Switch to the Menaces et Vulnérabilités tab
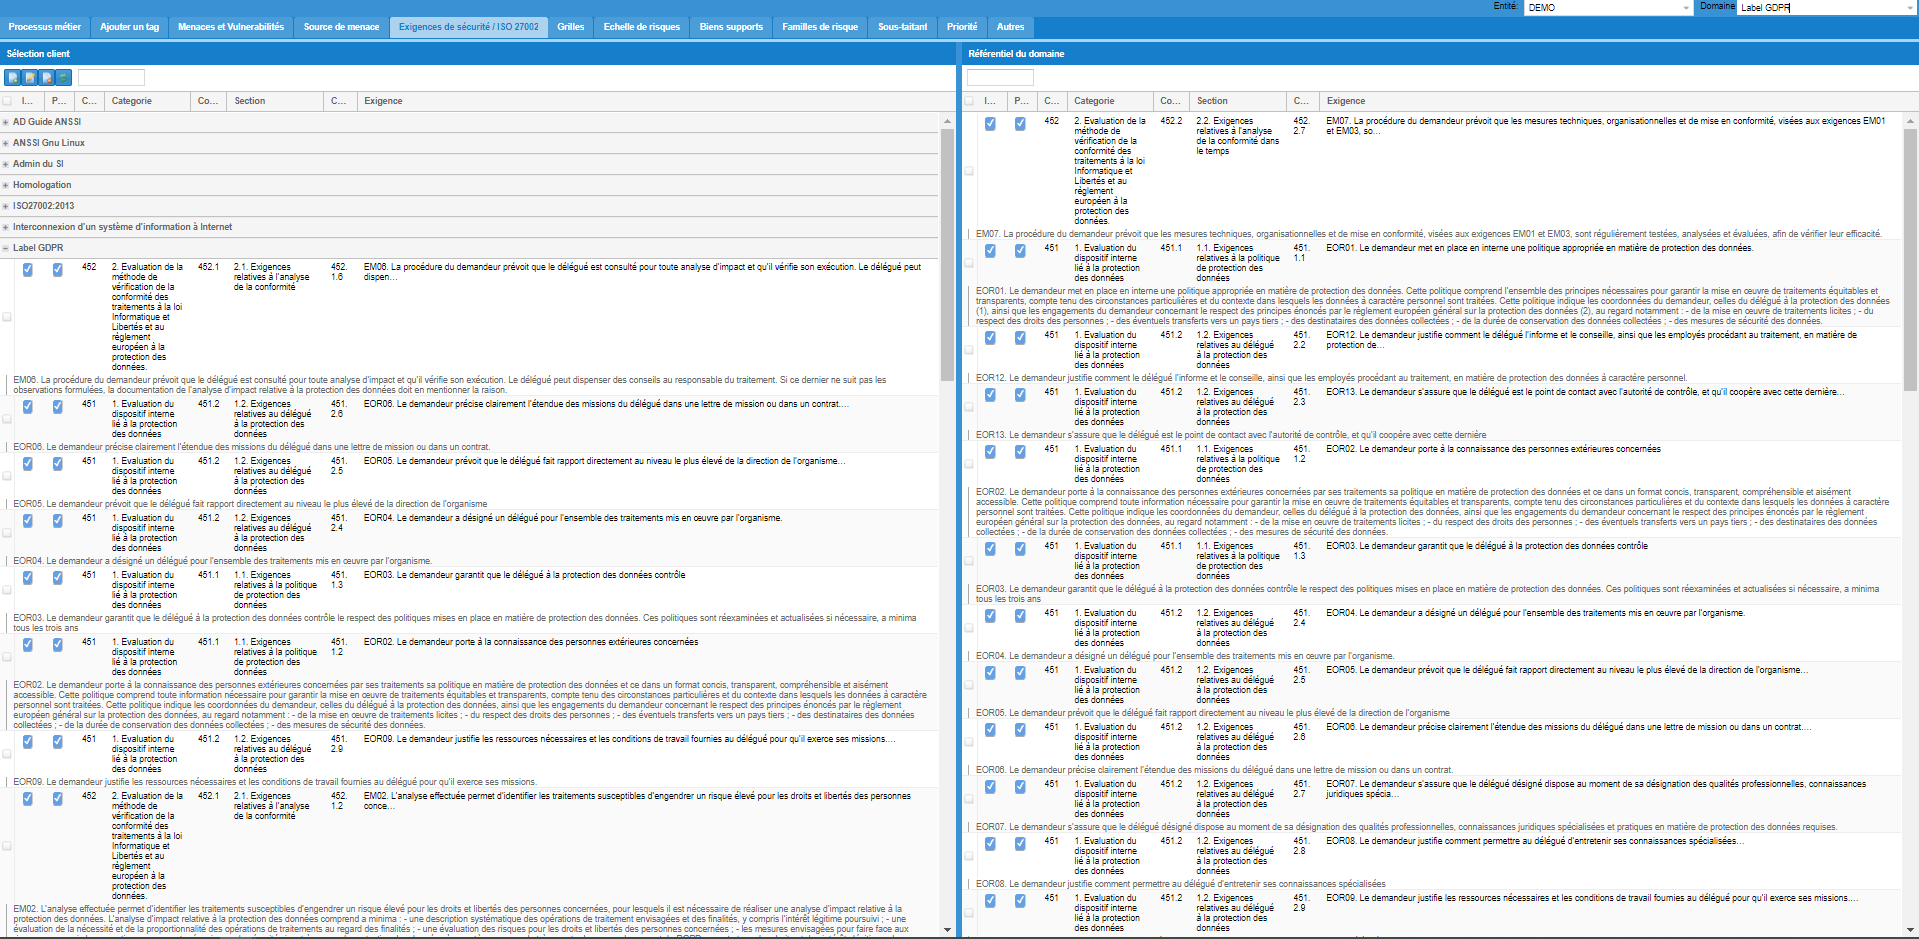The width and height of the screenshot is (1919, 939). click(230, 27)
